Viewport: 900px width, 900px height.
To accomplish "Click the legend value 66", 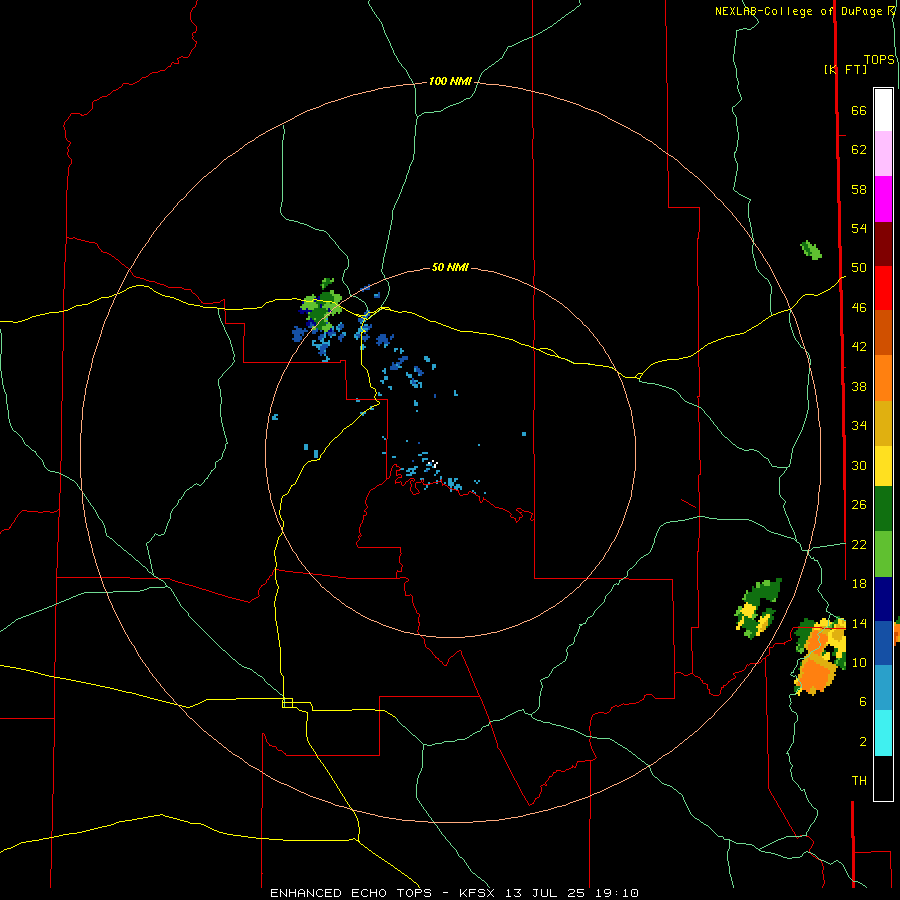I will (859, 110).
